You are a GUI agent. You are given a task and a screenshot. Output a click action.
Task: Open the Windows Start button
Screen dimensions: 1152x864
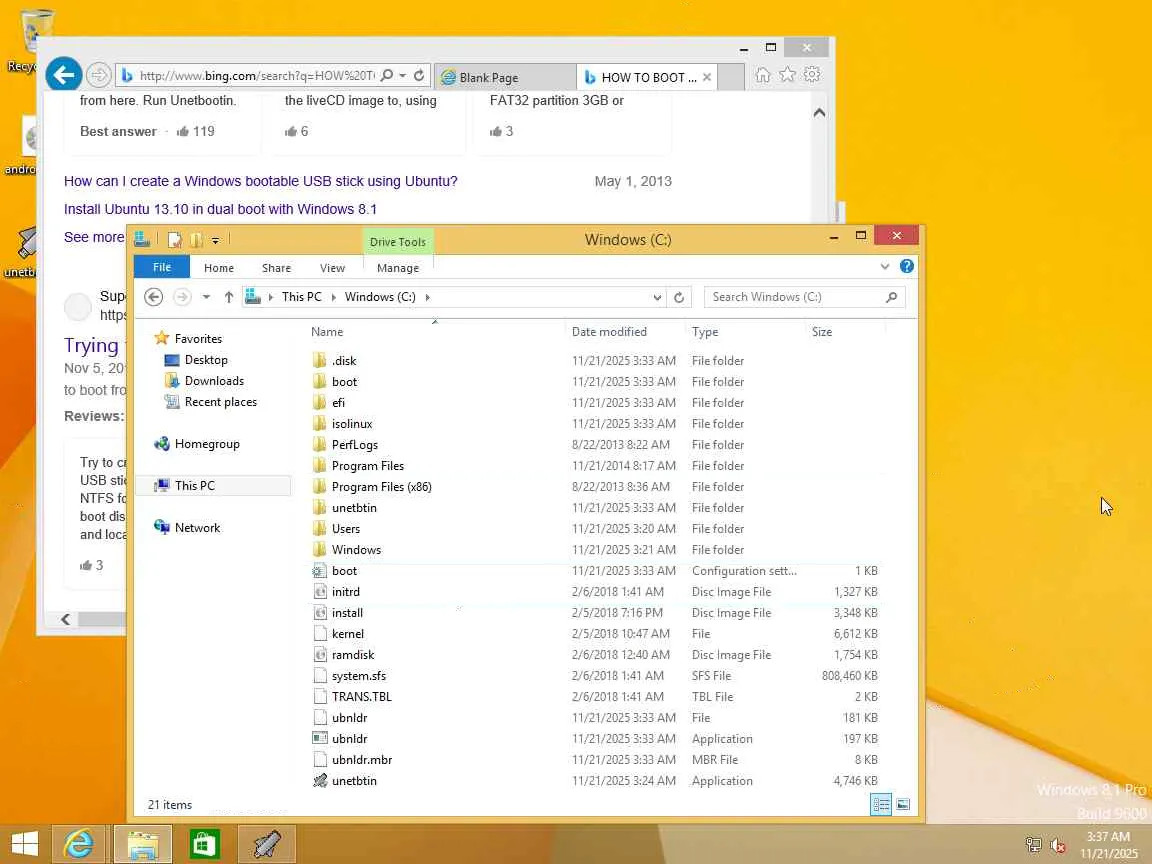24,843
